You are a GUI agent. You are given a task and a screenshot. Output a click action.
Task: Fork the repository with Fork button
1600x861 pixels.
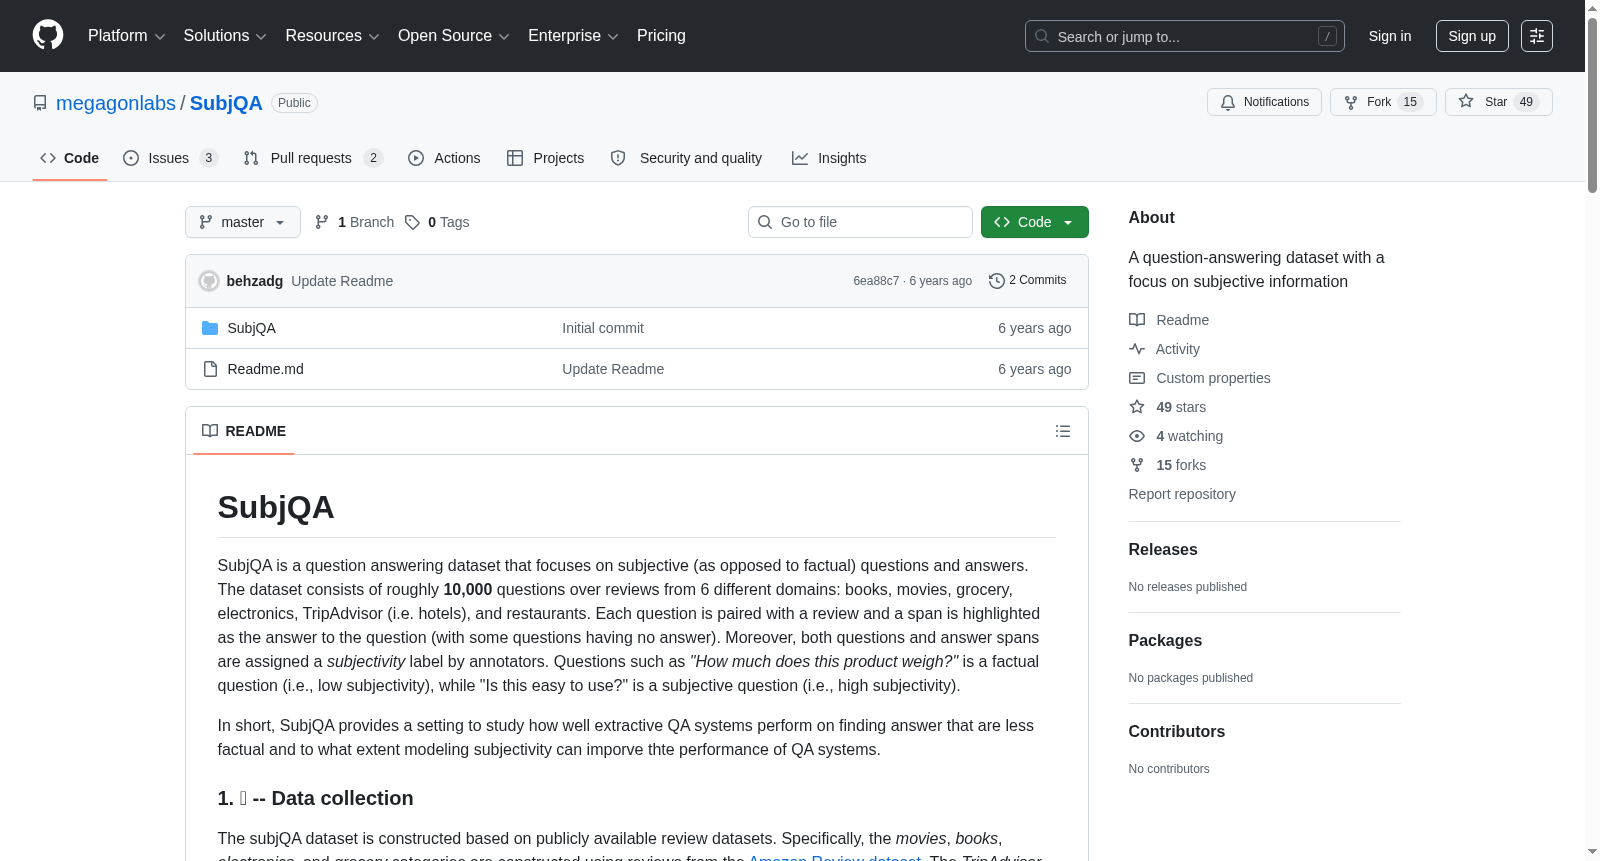point(1383,102)
